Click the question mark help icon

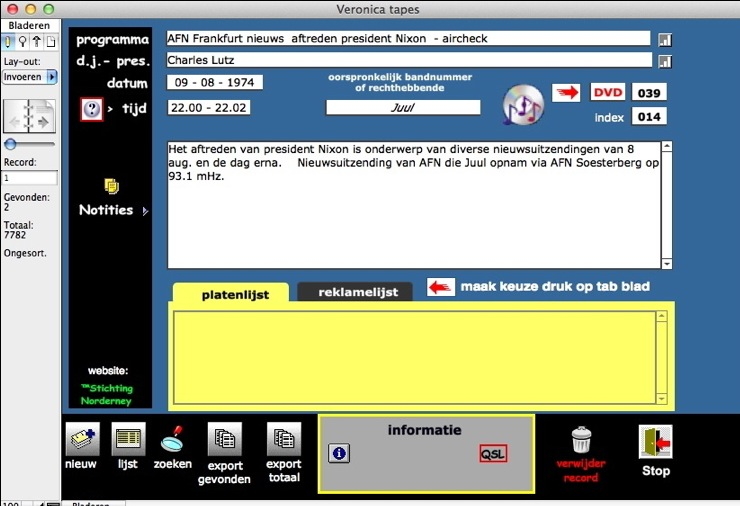pos(92,109)
